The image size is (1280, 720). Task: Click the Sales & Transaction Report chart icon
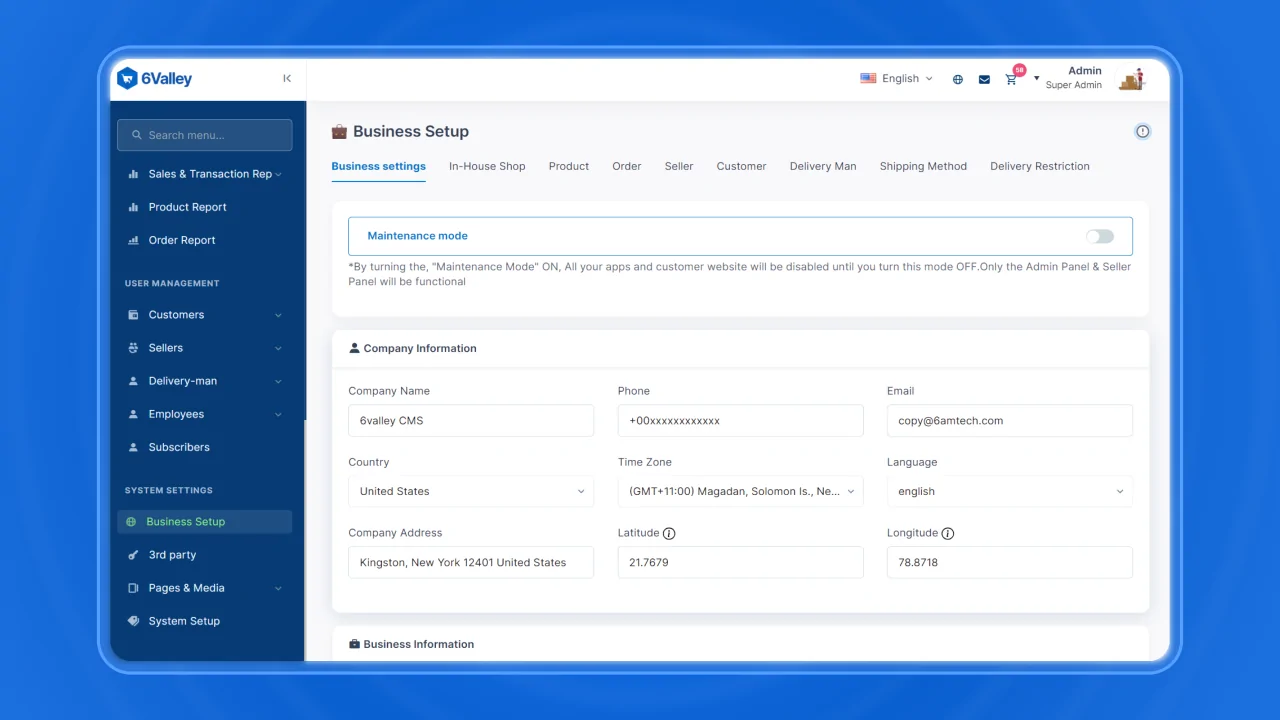(x=133, y=174)
